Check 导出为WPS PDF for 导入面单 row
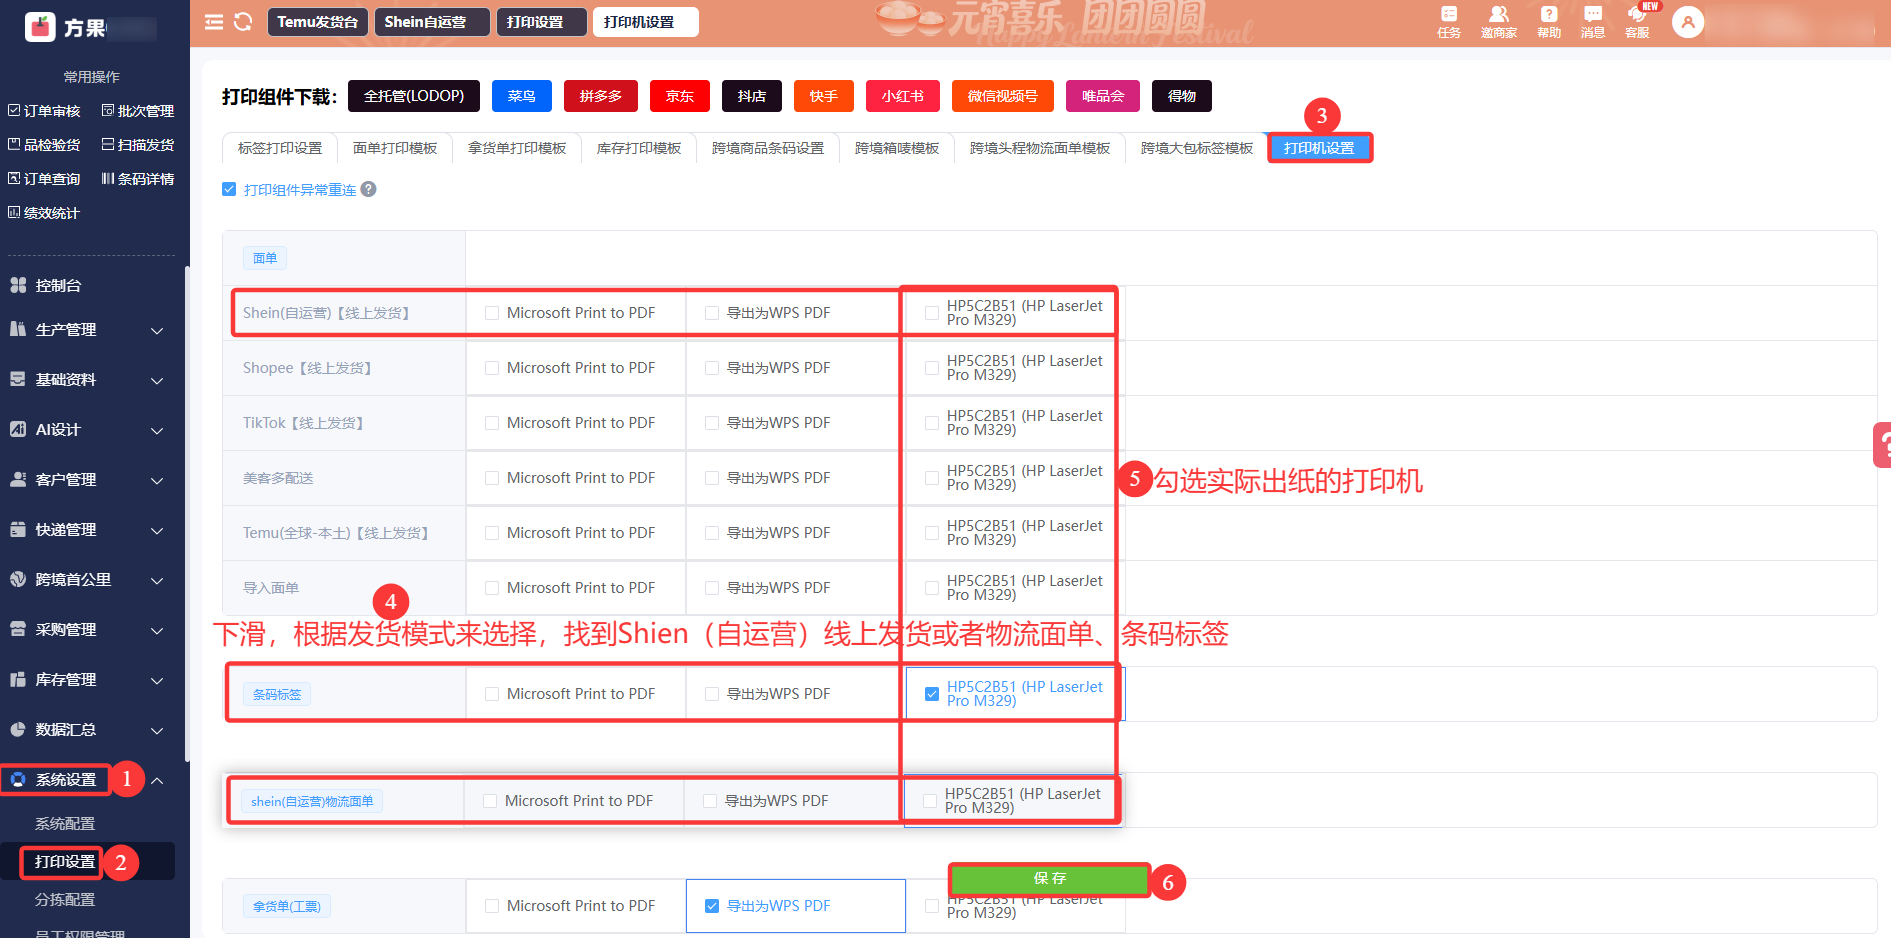 pos(712,588)
